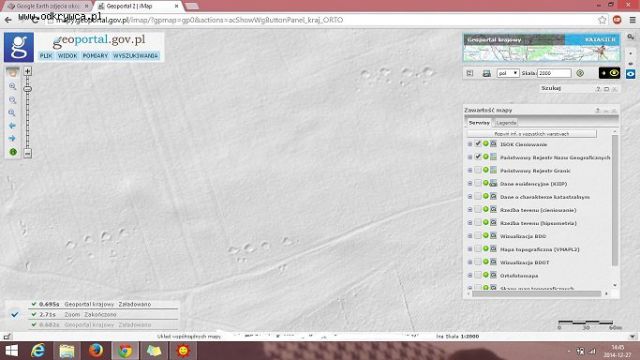Open the WYSZUKIWANIA menu
This screenshot has width=640, height=360.
pyautogui.click(x=136, y=56)
